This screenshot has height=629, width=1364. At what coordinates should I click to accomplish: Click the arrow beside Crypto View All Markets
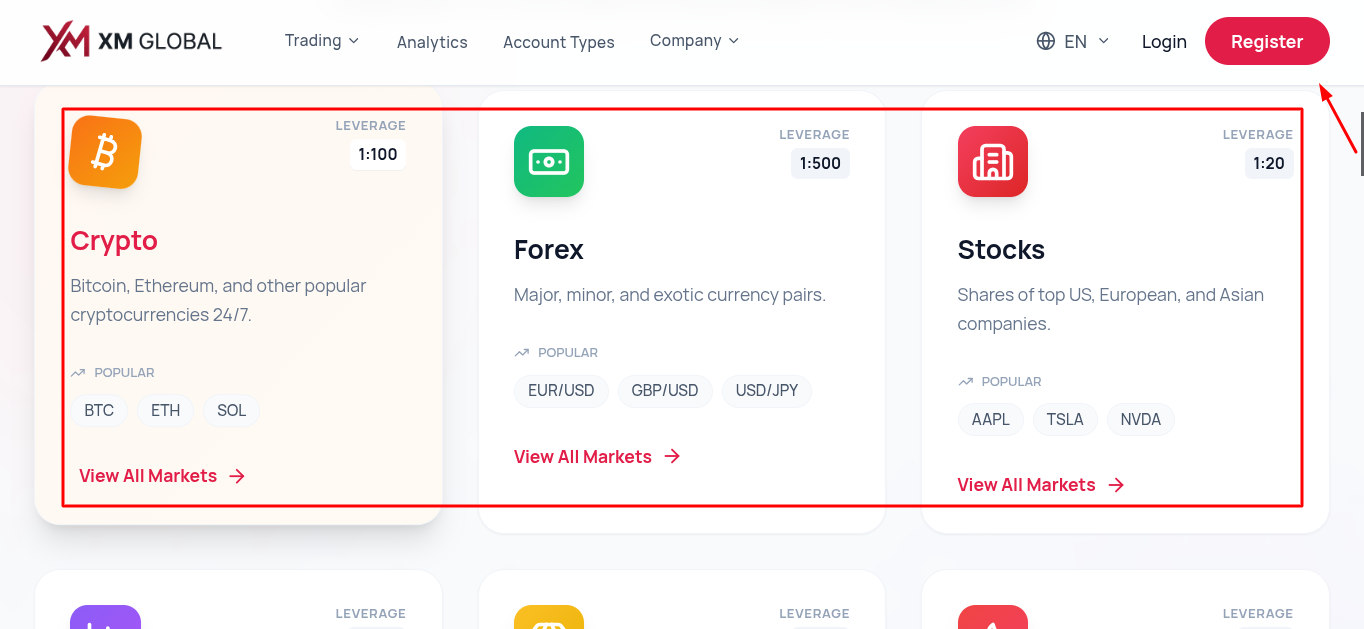click(237, 476)
